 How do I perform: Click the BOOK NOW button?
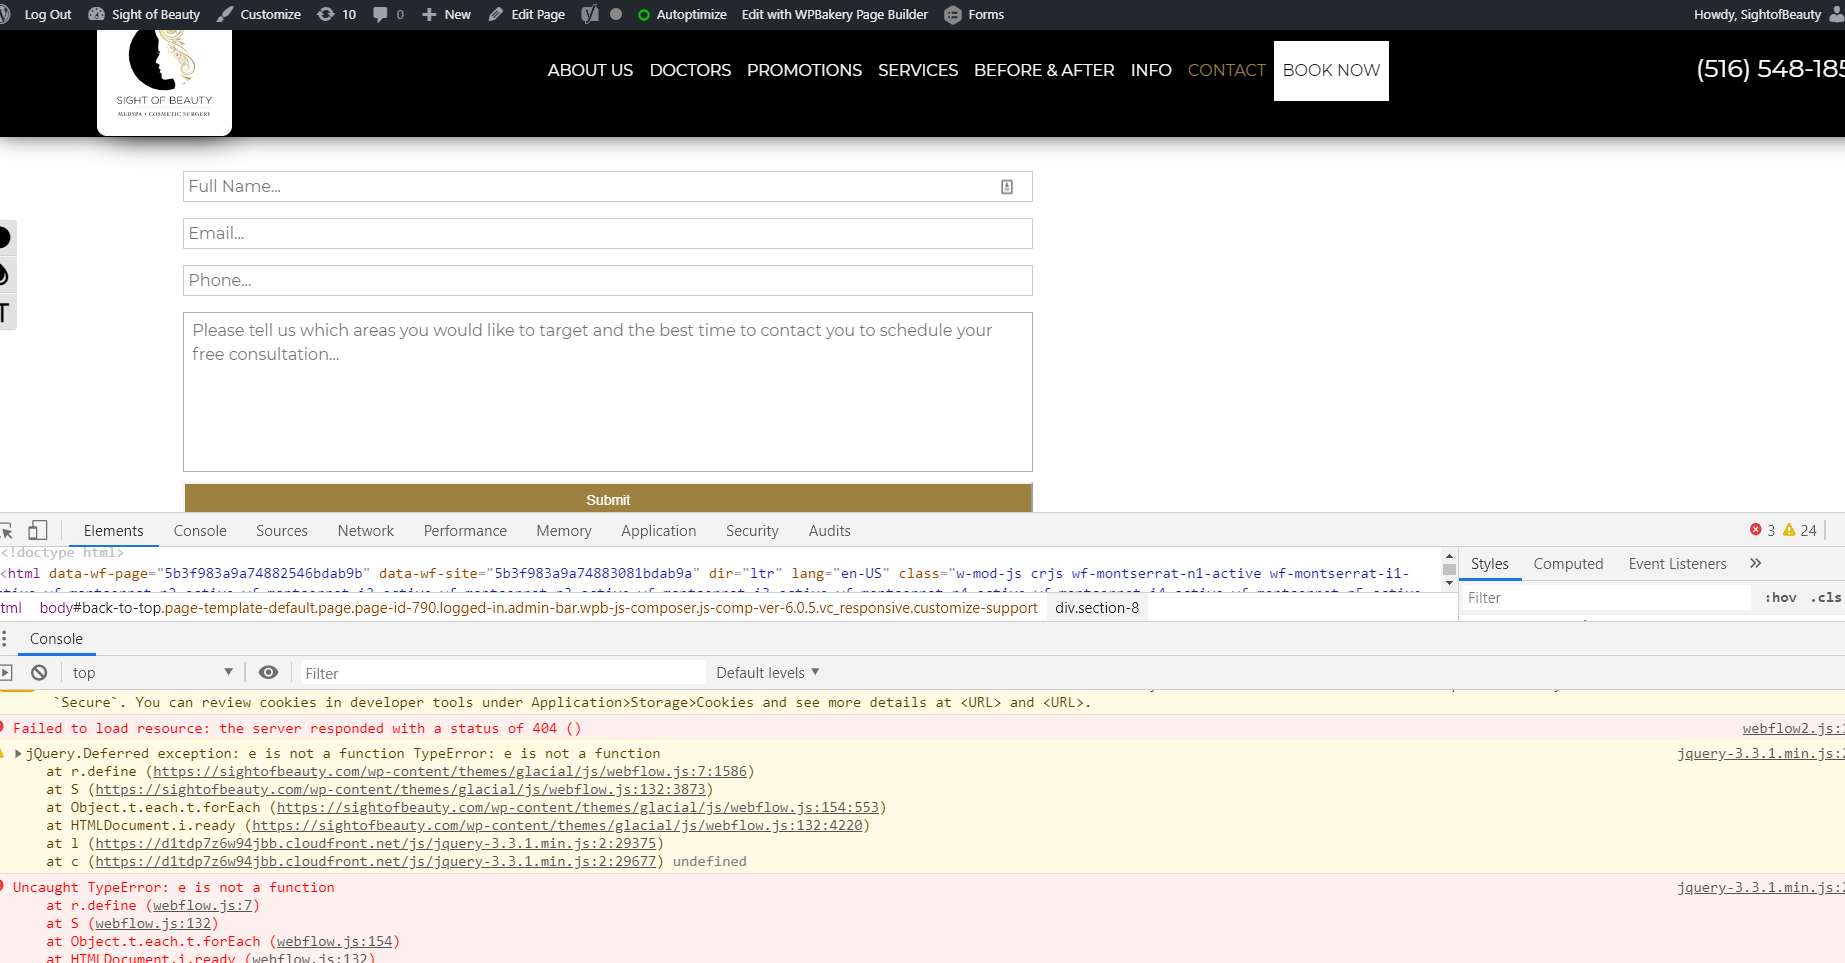pyautogui.click(x=1331, y=70)
